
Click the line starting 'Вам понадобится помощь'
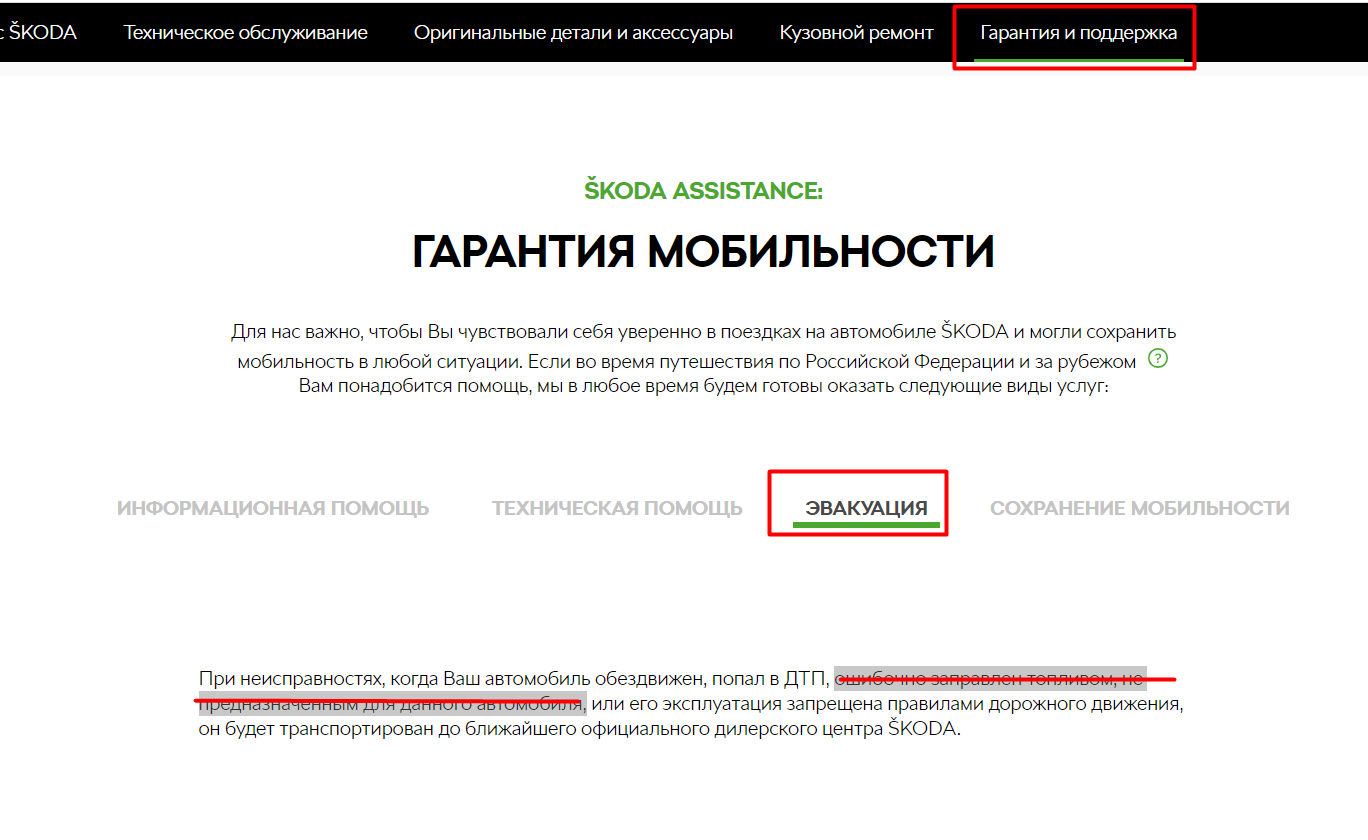point(704,386)
